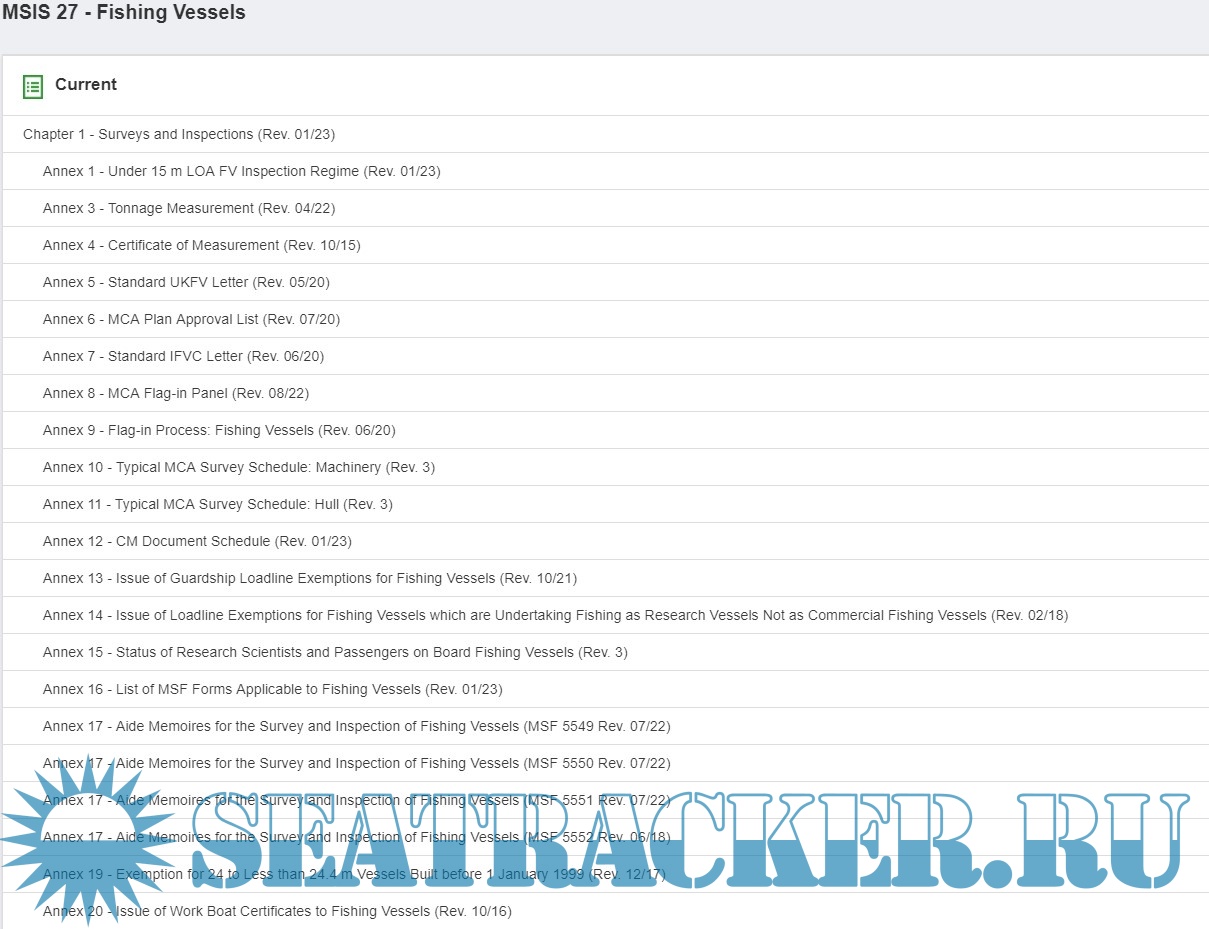Open Annex 1 Under 15 m LOA Inspection Regime

[x=241, y=171]
